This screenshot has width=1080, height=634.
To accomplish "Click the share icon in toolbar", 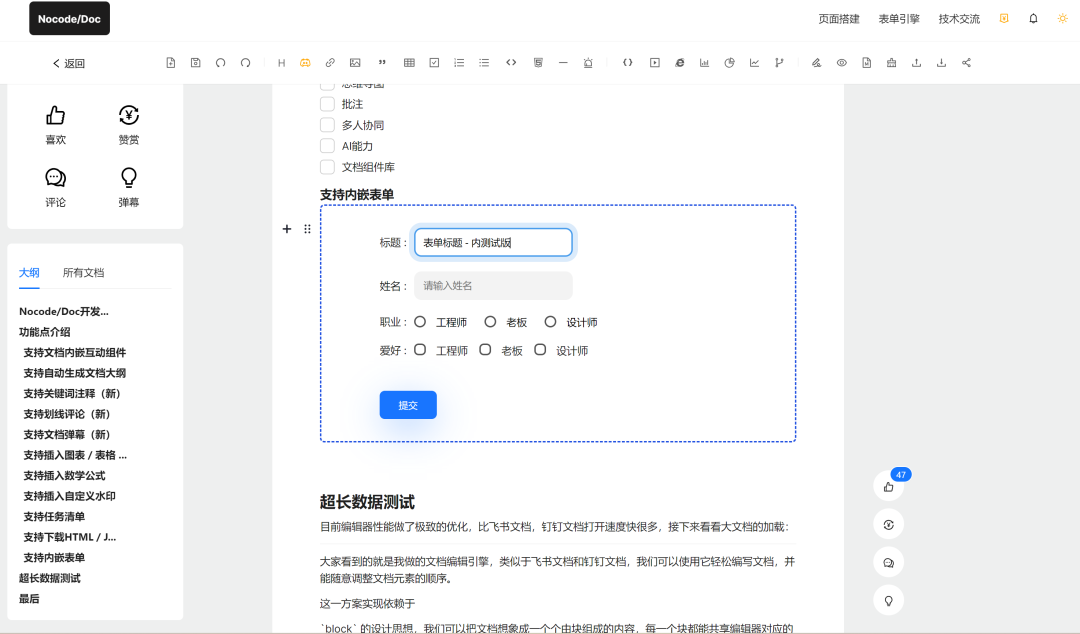I will 966,63.
